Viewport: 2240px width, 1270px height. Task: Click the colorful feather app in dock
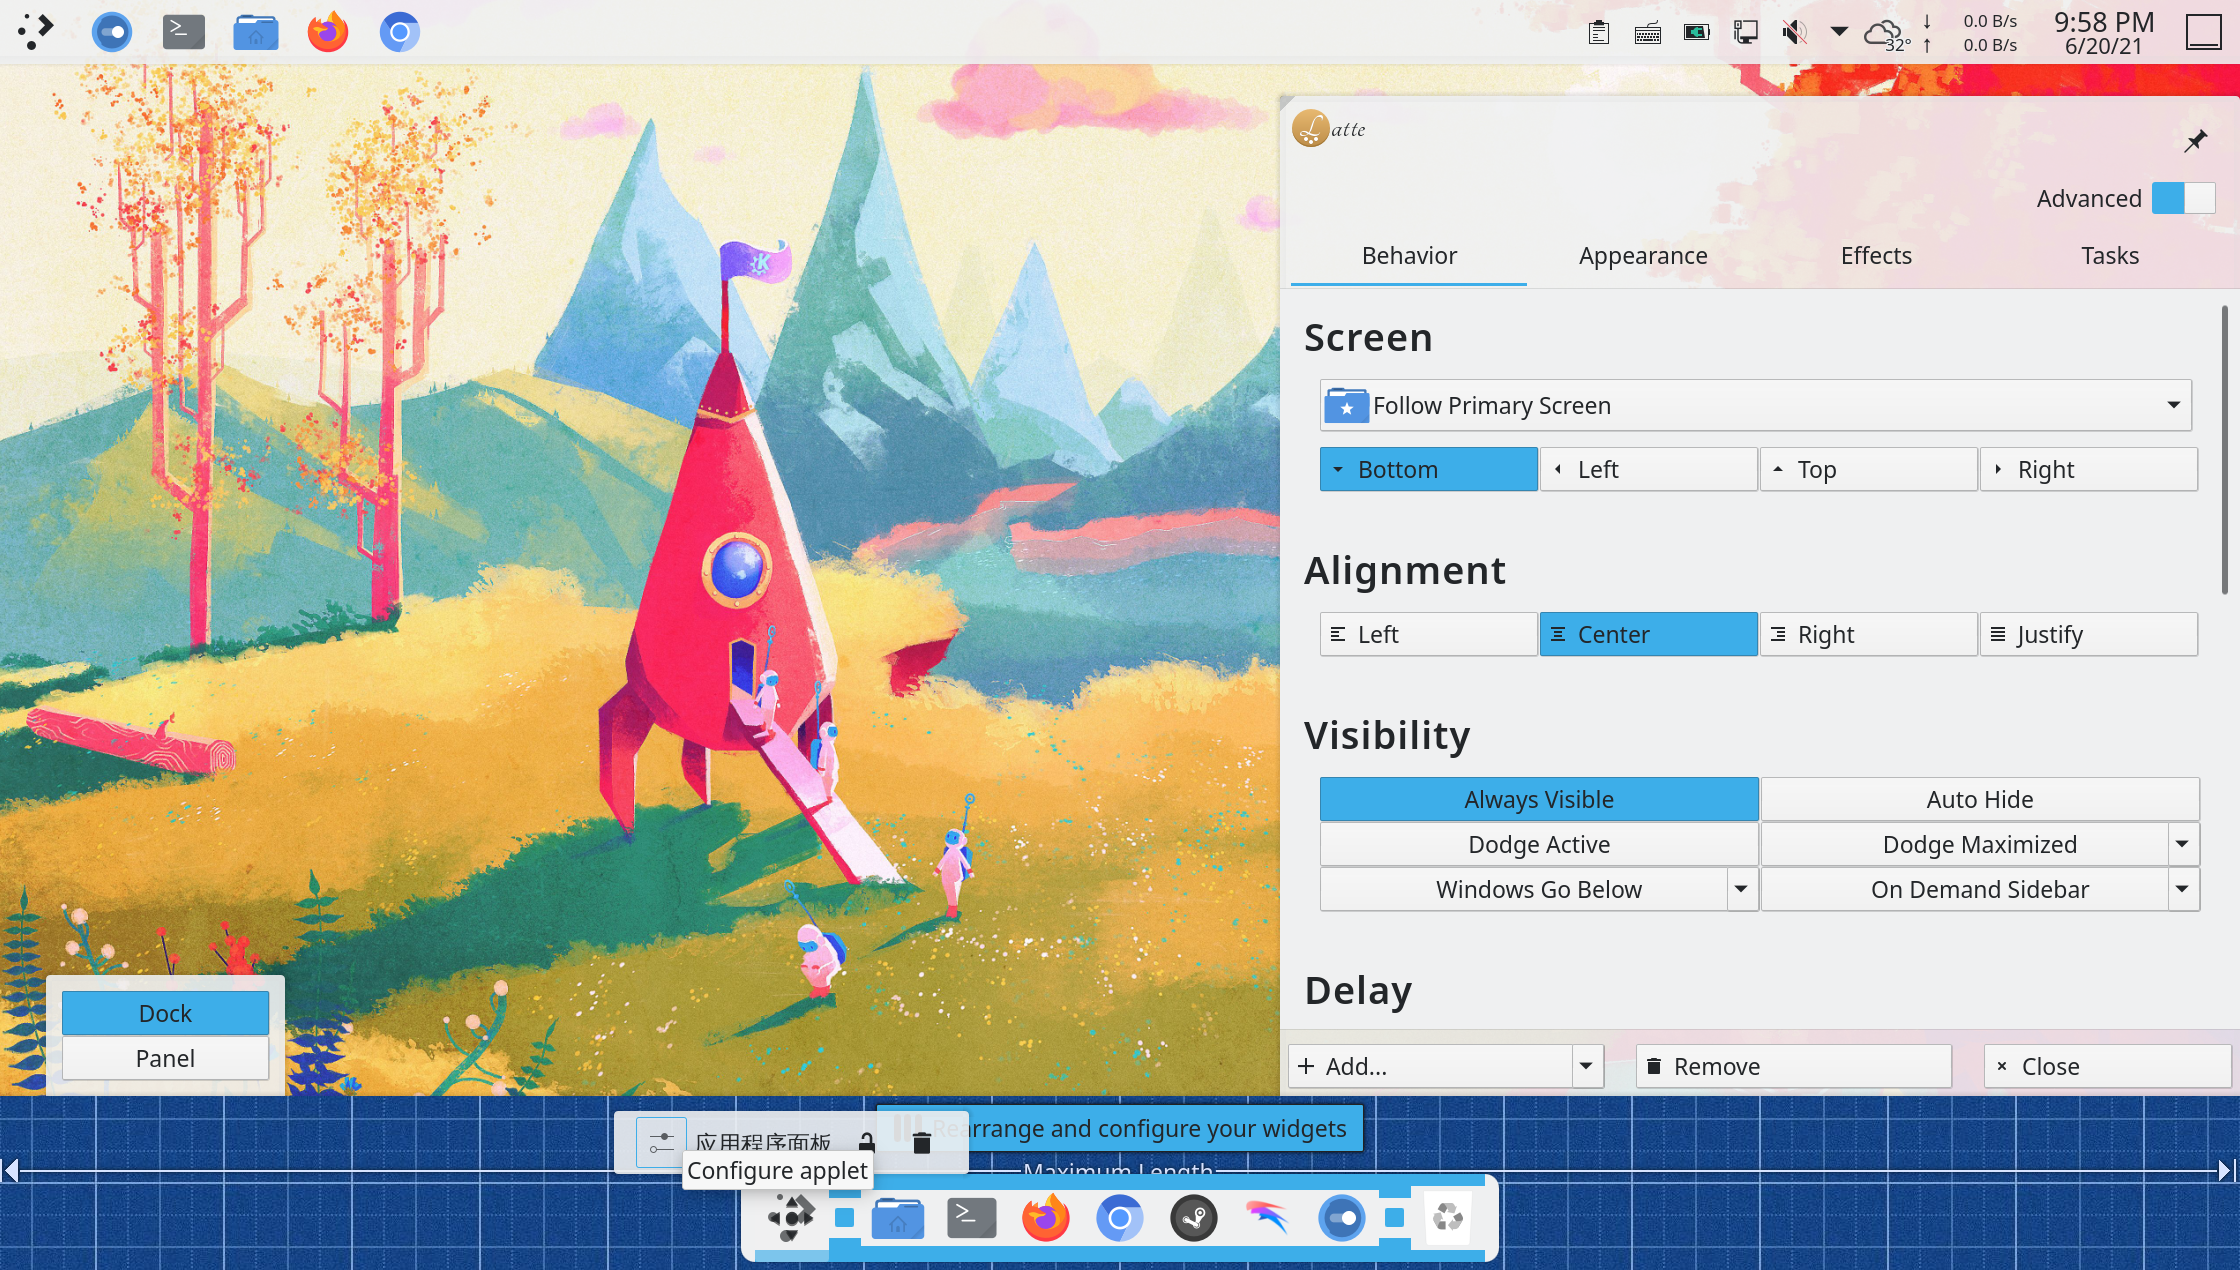pos(1267,1218)
